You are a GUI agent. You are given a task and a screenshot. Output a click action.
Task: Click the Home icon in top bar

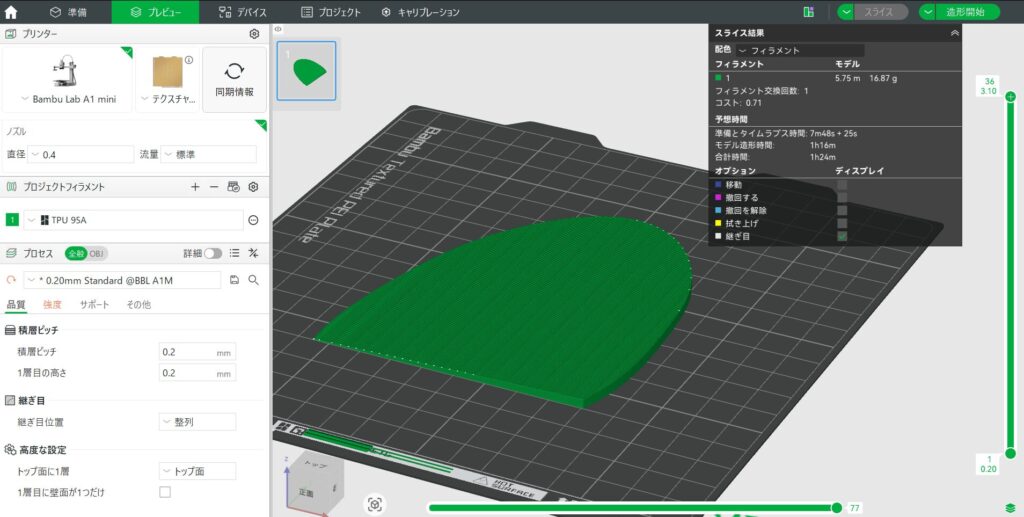(11, 12)
